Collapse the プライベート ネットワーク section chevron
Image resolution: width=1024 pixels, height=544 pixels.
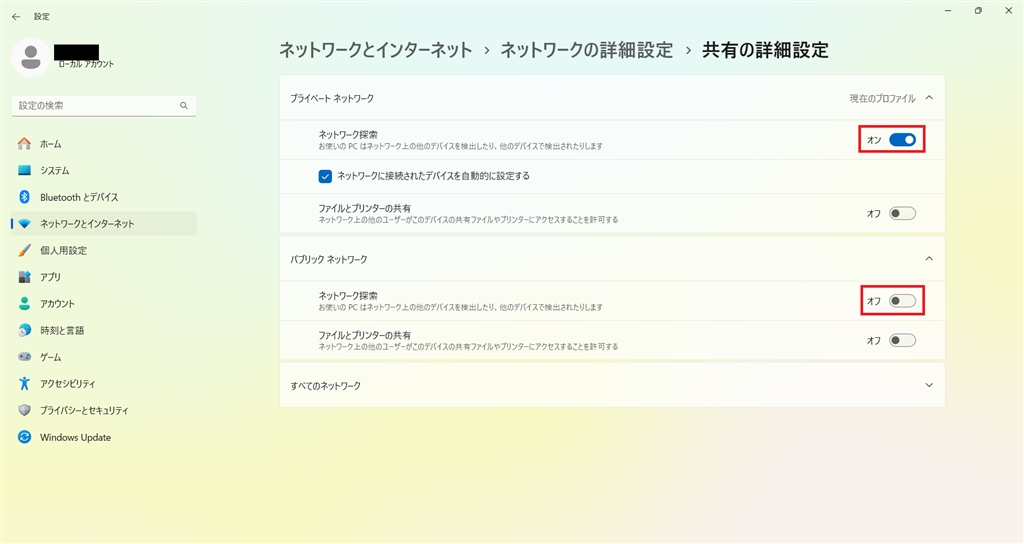click(x=929, y=98)
